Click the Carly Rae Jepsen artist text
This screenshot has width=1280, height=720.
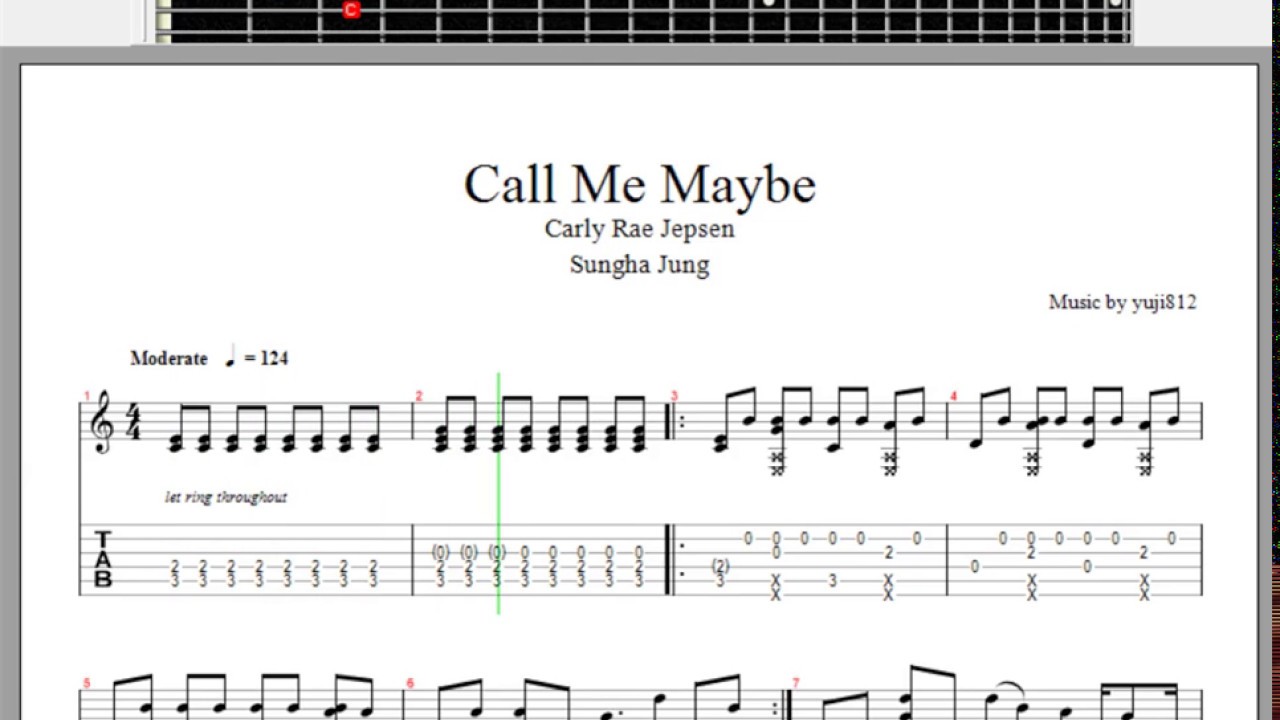point(640,229)
